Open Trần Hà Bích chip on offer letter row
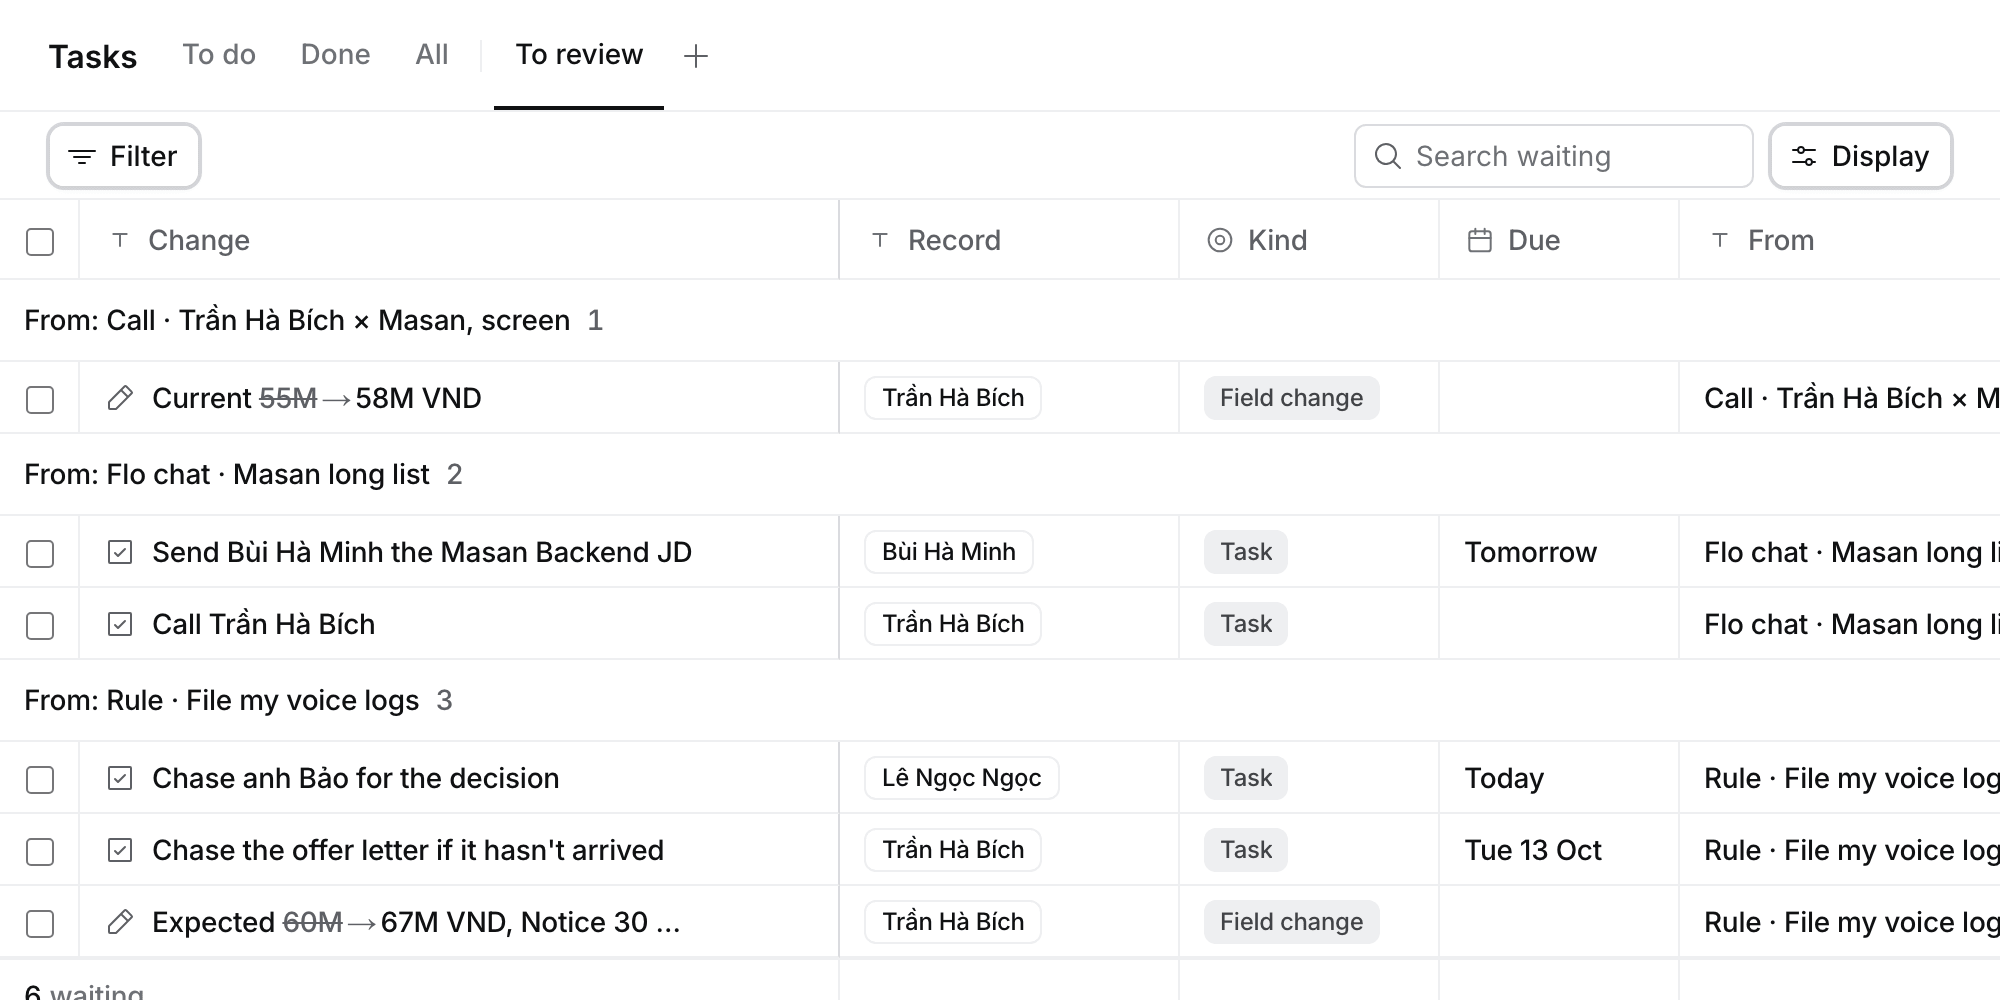Viewport: 2000px width, 1000px height. click(x=953, y=850)
